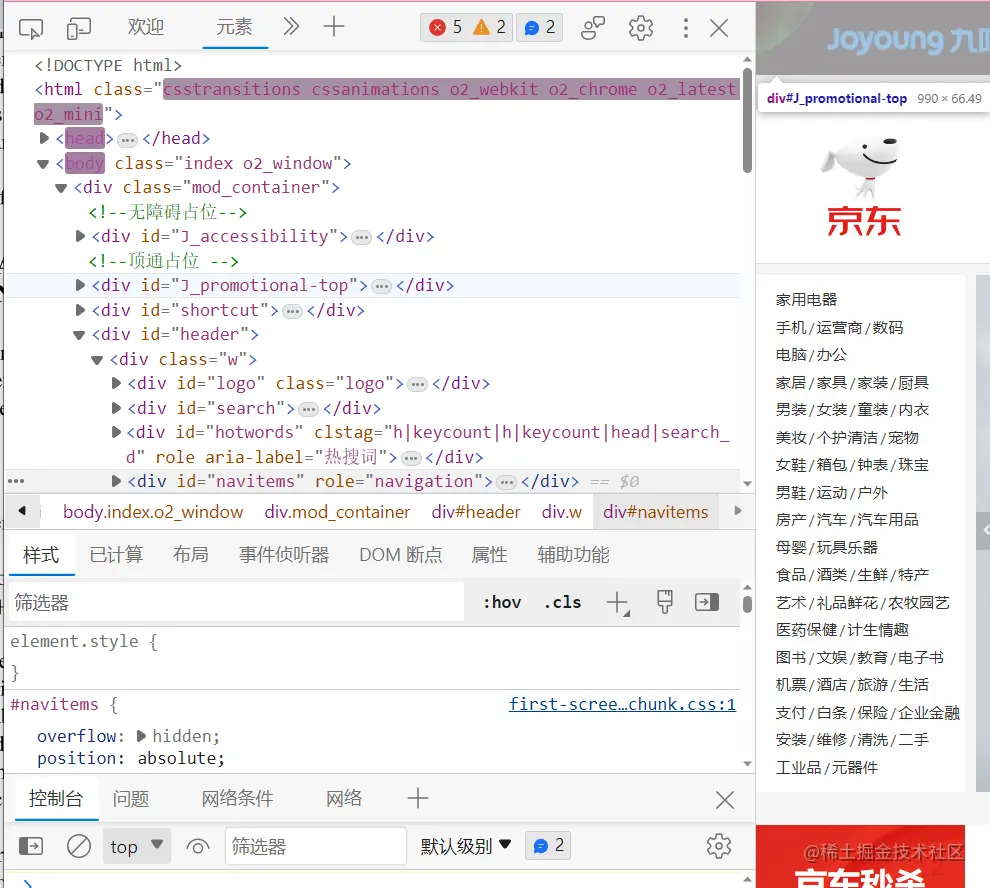The image size is (990, 888).
Task: Close the DevTools panel
Action: tap(719, 28)
